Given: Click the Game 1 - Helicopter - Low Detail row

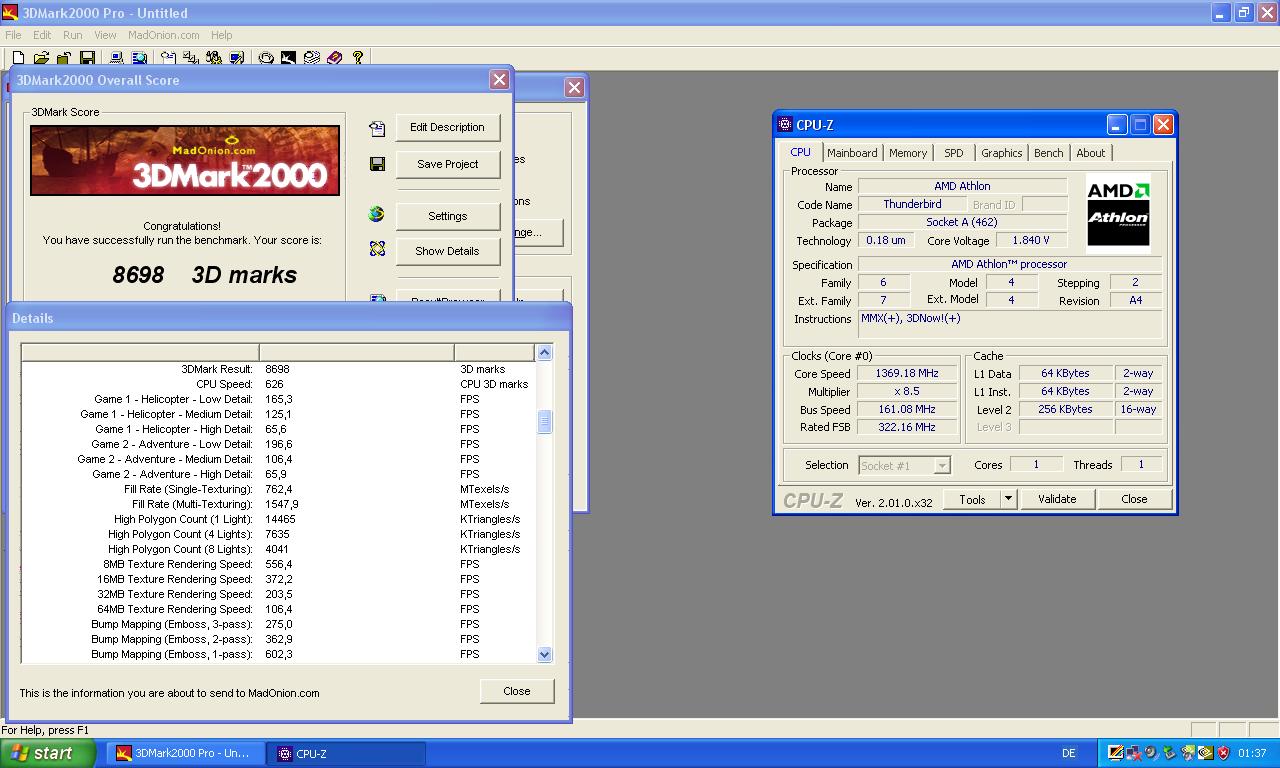Looking at the screenshot, I should point(278,399).
